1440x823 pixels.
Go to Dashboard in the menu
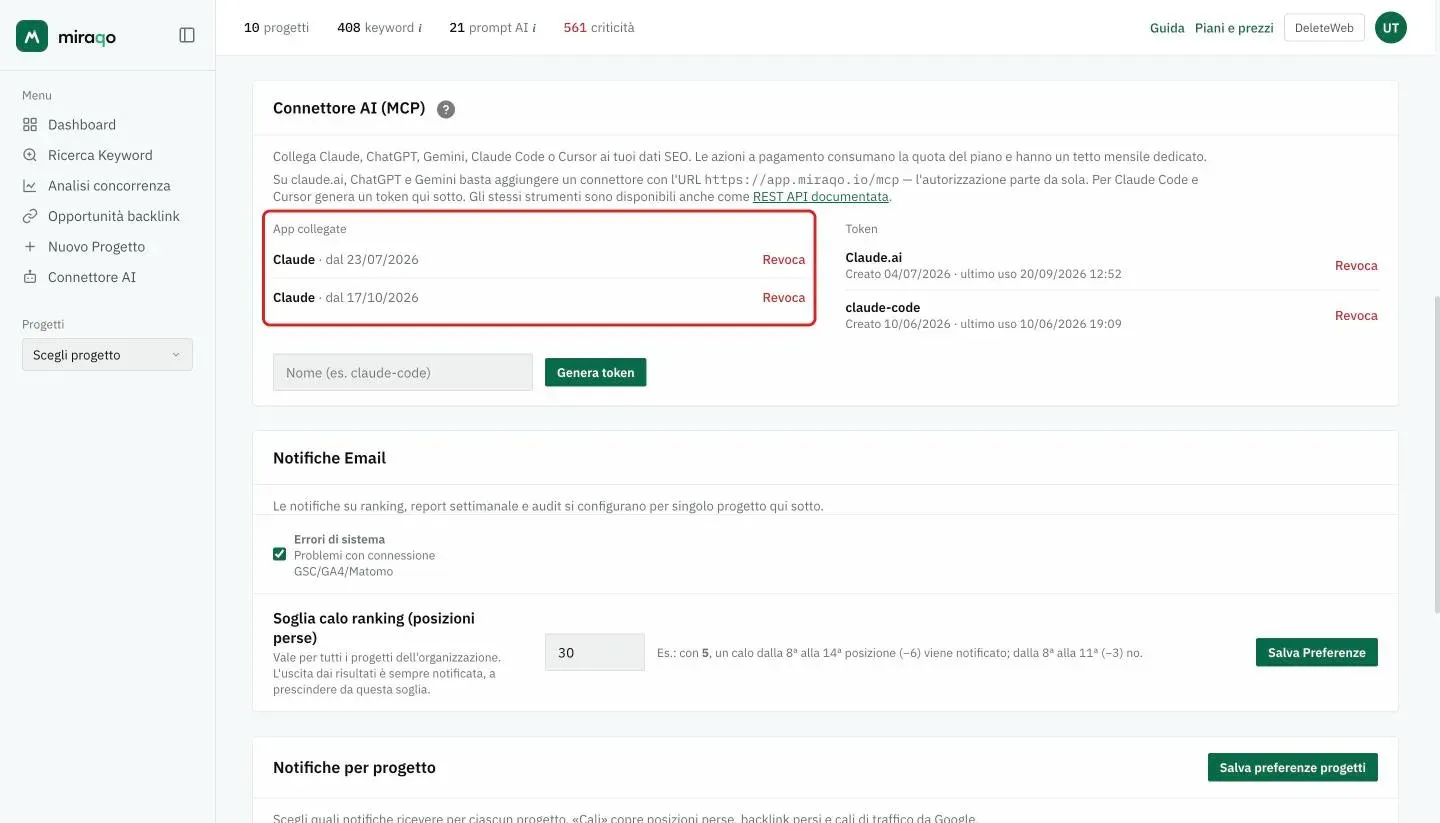click(82, 125)
